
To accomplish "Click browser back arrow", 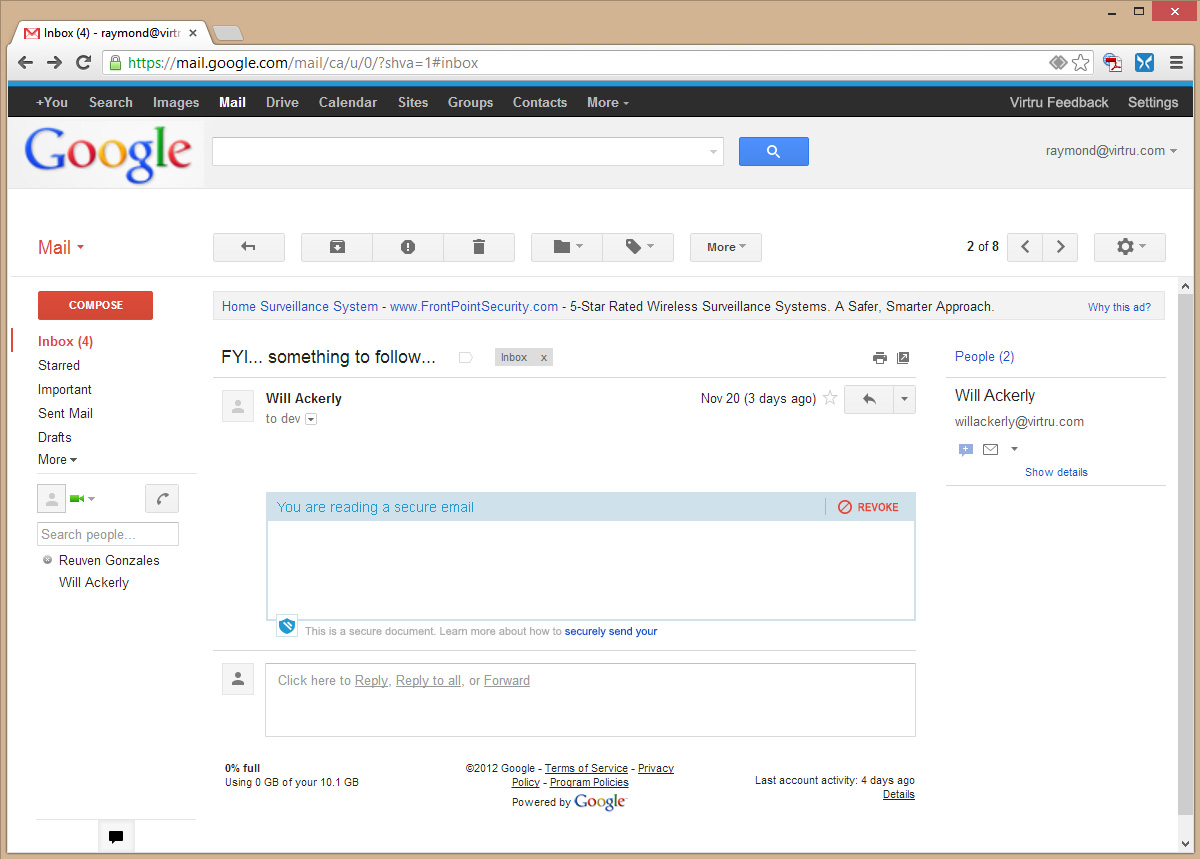I will (26, 62).
